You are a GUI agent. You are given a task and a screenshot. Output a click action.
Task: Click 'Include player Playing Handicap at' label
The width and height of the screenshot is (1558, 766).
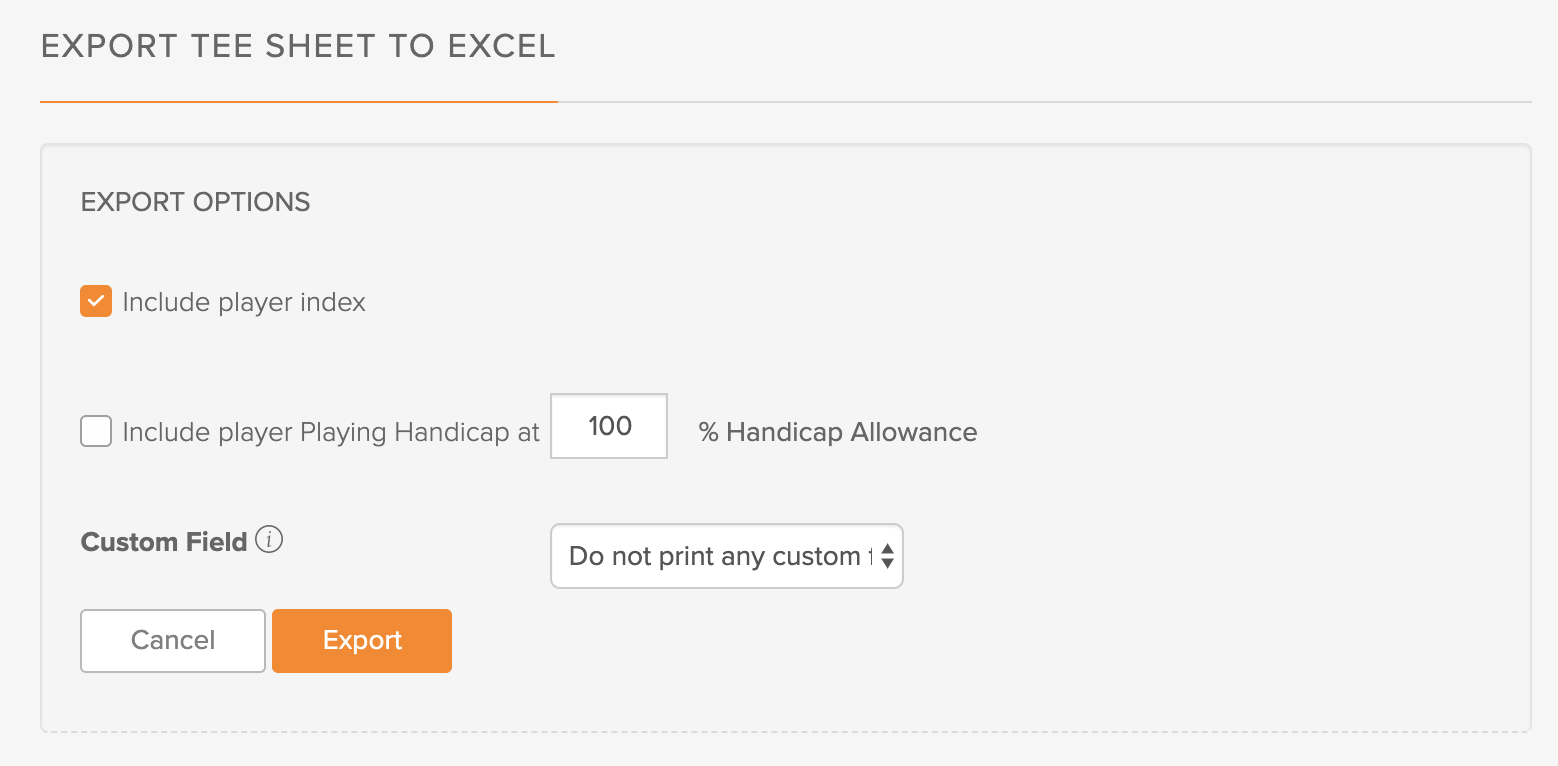331,432
